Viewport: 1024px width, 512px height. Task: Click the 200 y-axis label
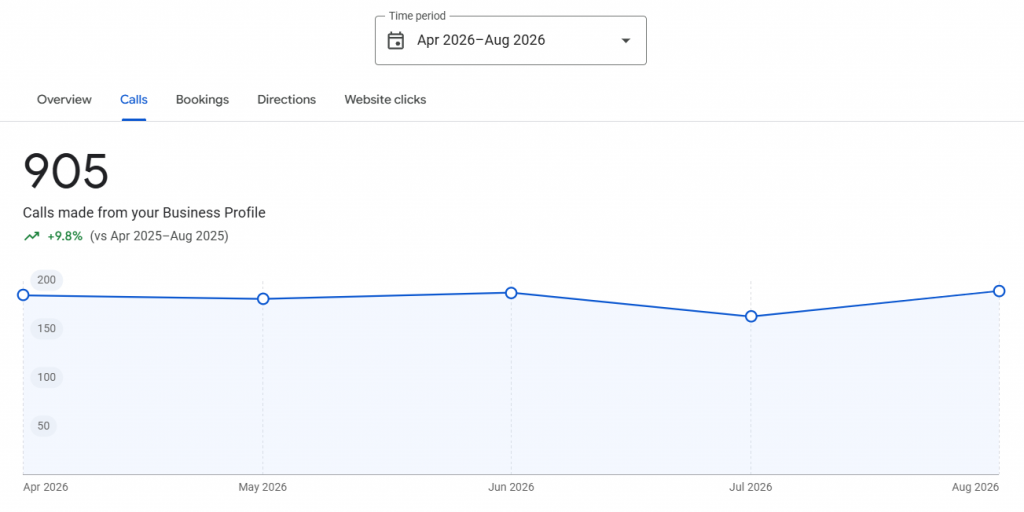point(46,280)
